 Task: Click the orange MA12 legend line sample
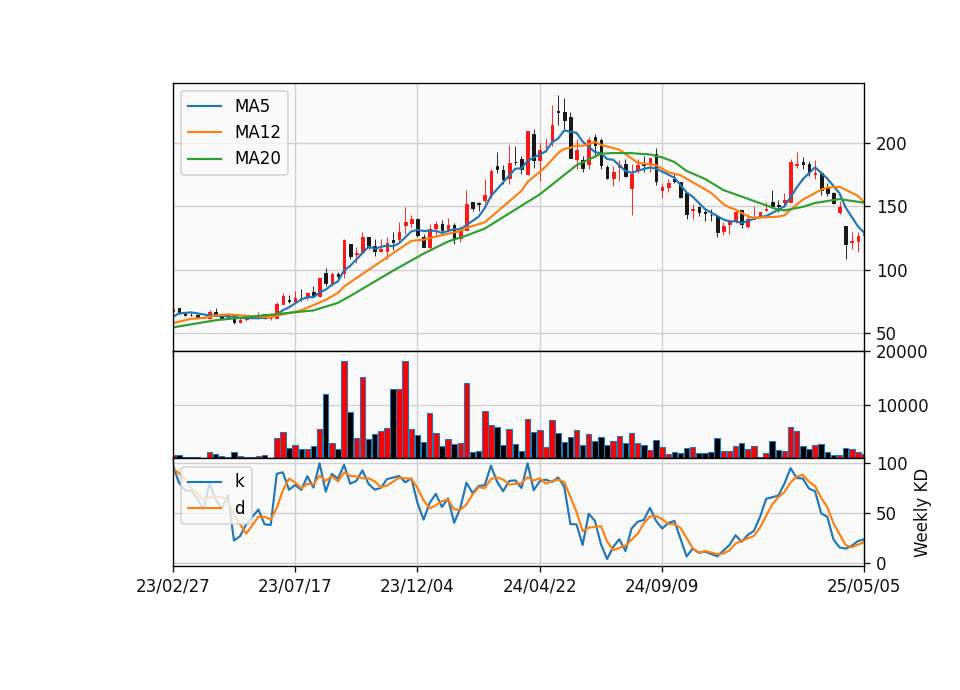[205, 132]
